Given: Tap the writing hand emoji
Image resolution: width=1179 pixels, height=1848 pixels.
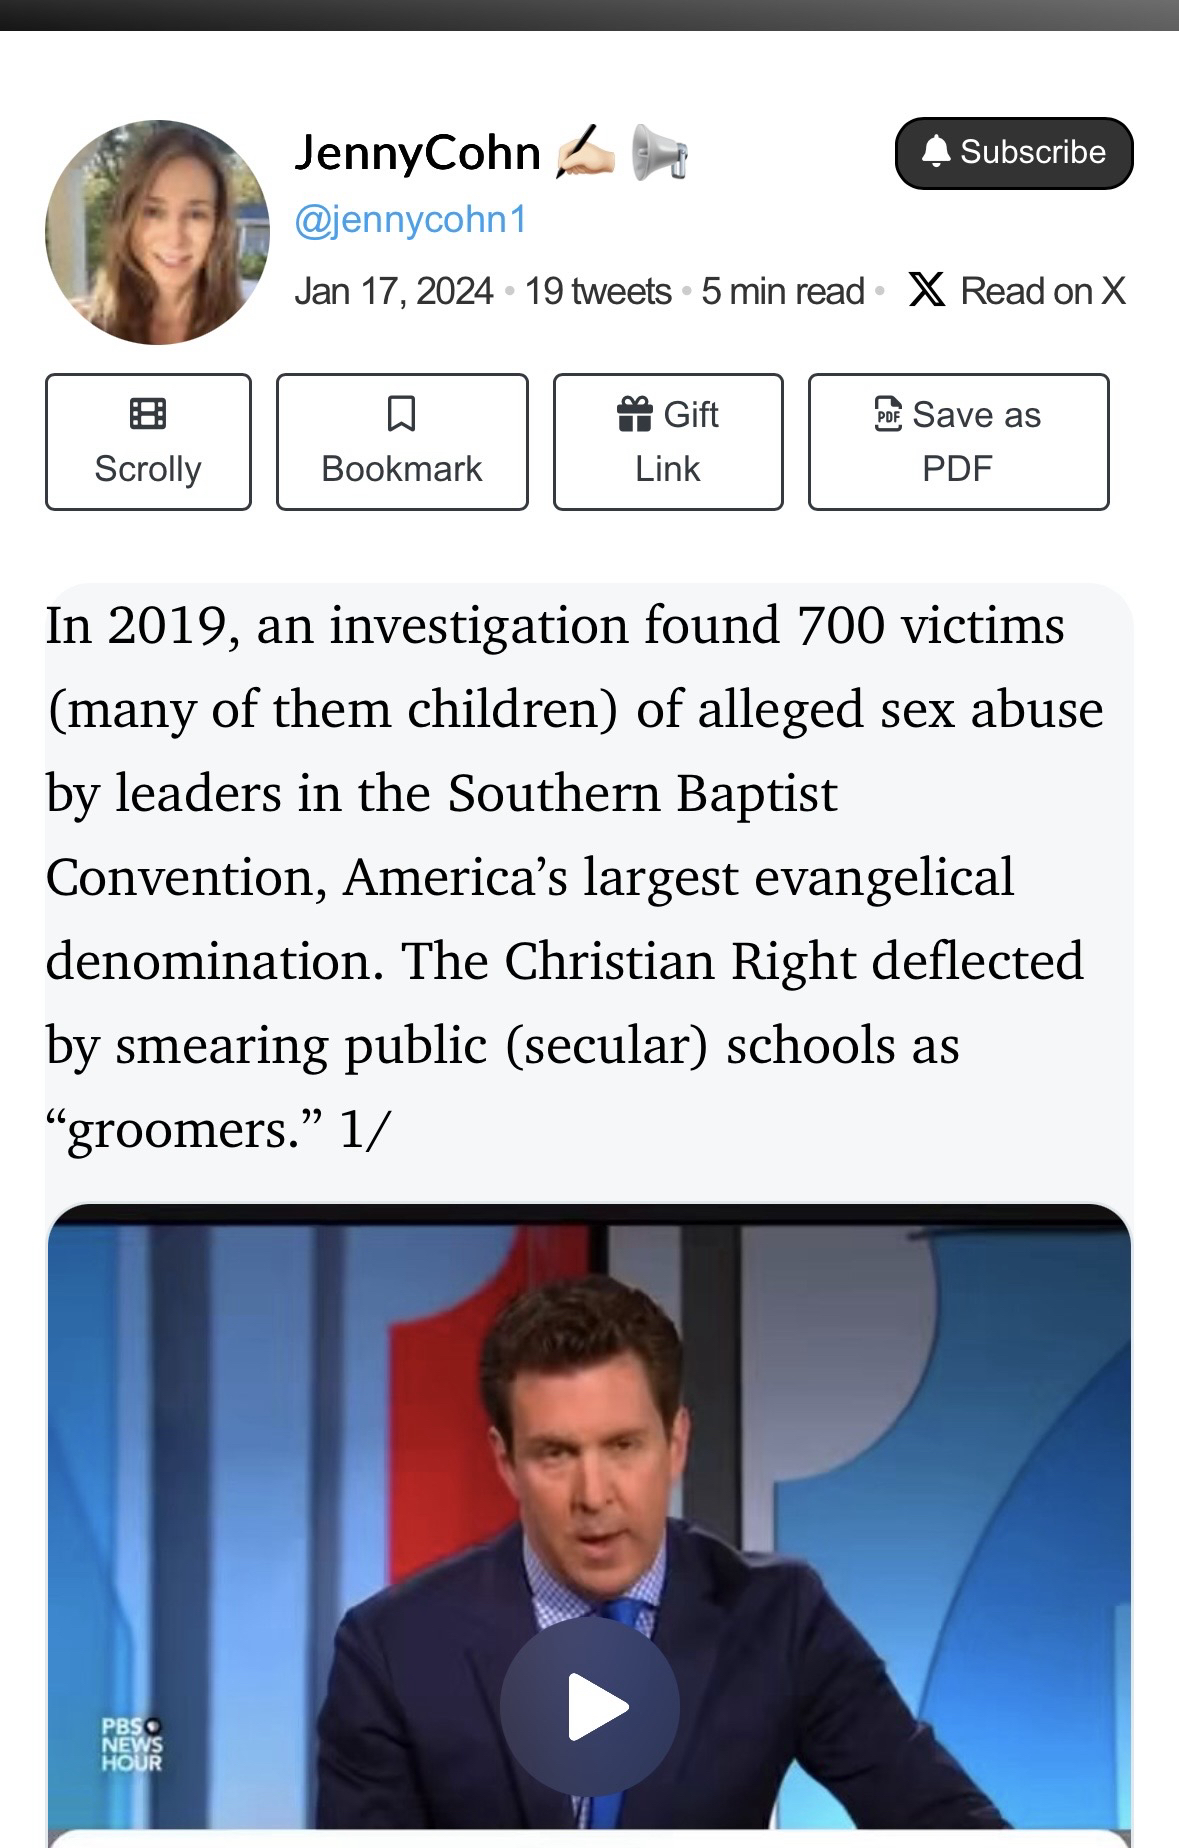Looking at the screenshot, I should 586,151.
